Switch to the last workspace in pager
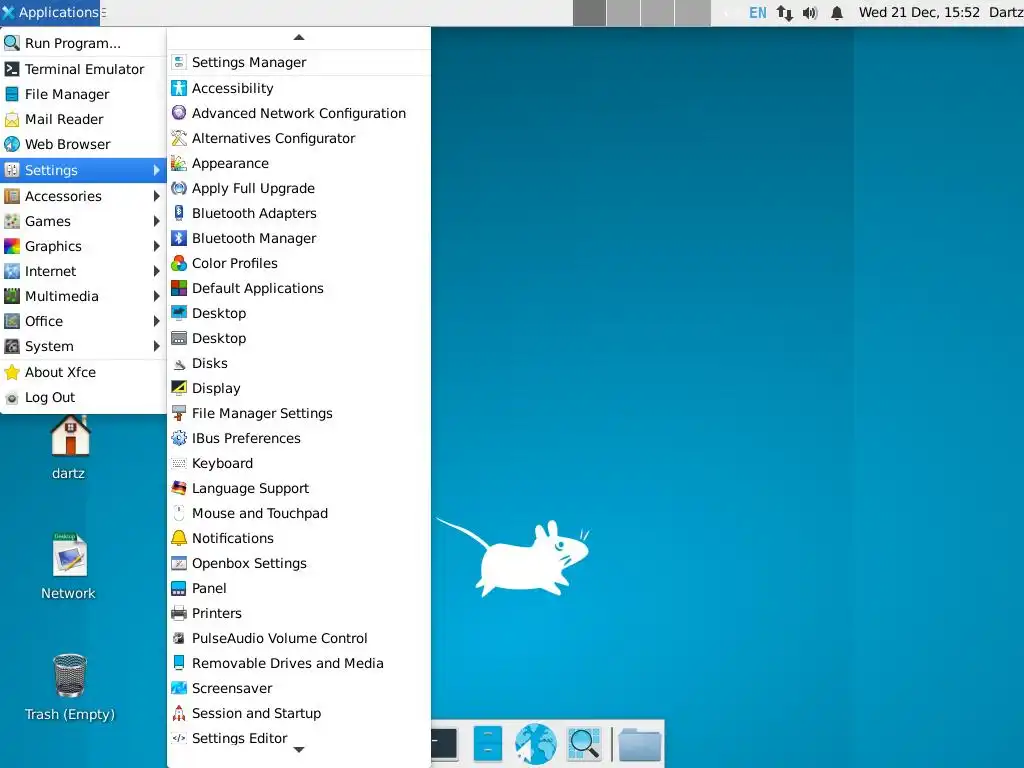Image resolution: width=1024 pixels, height=768 pixels. [x=693, y=12]
